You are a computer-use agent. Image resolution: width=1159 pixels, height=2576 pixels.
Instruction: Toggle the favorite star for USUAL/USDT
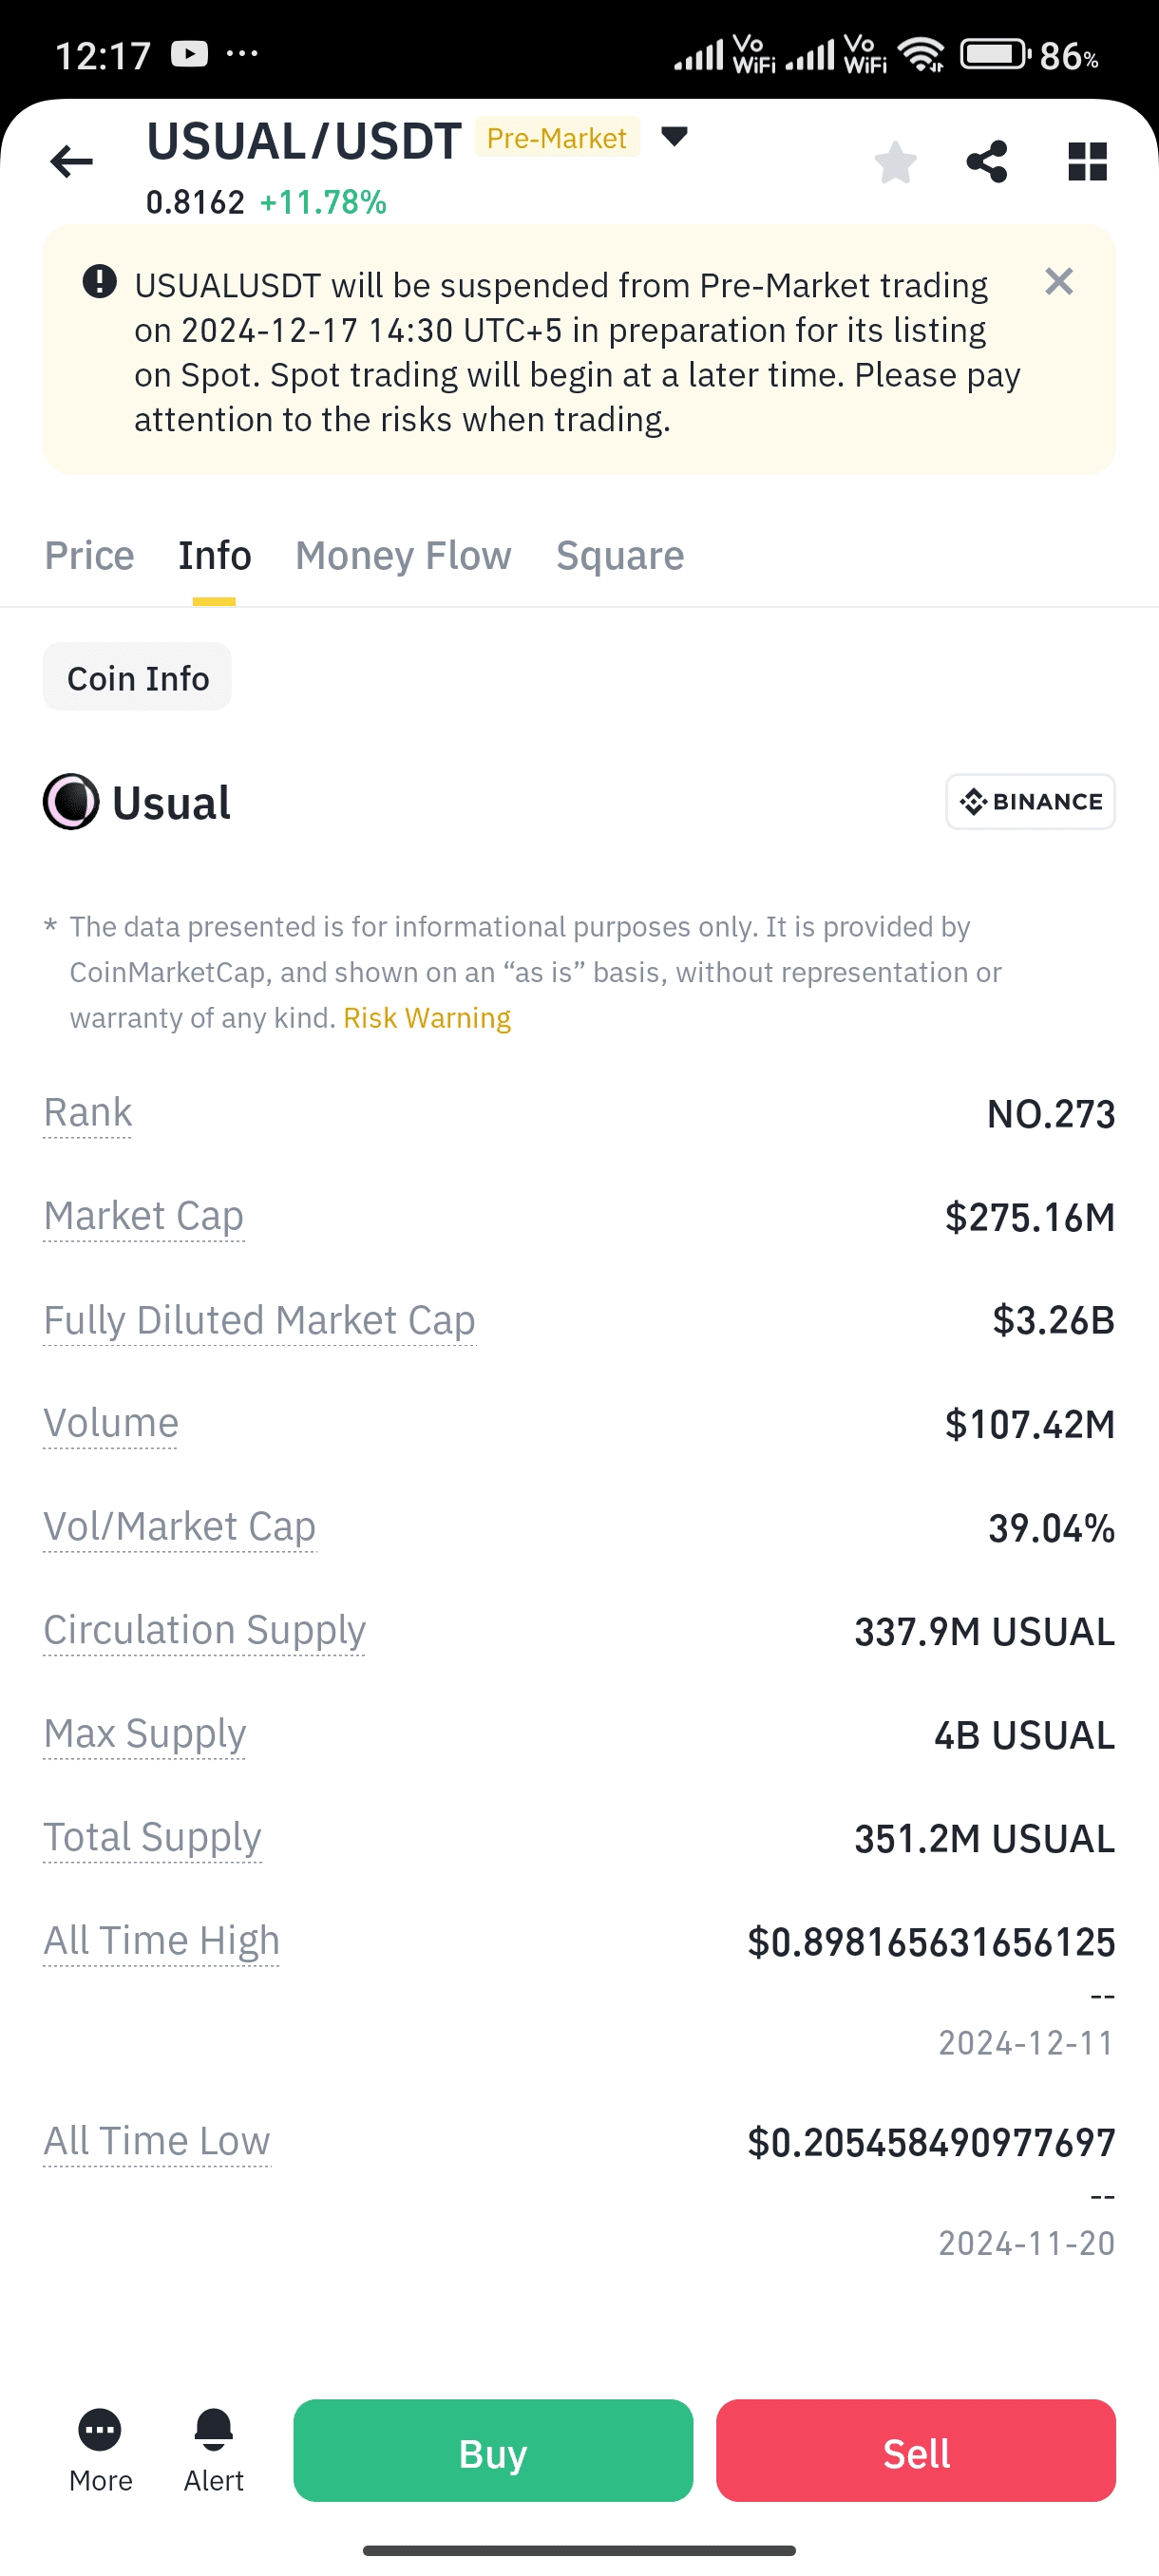click(x=895, y=162)
